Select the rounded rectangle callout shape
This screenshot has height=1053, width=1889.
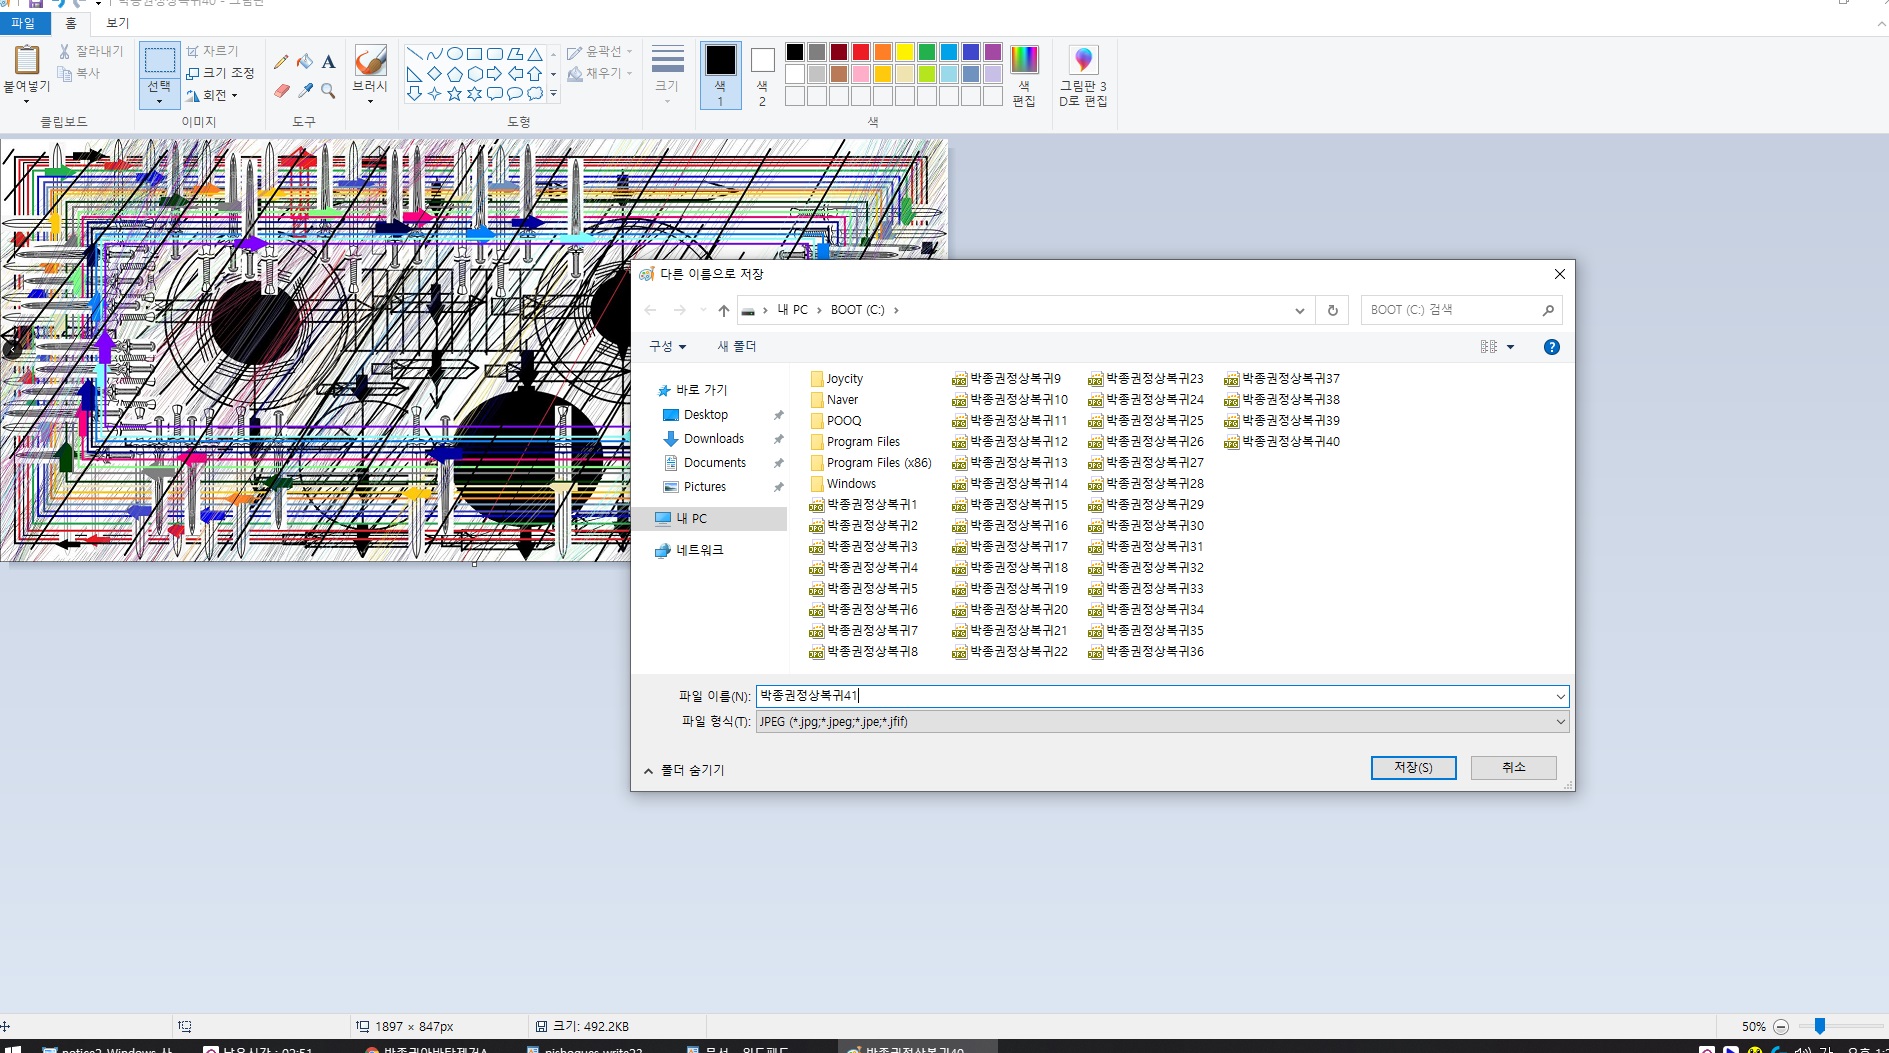coord(494,94)
